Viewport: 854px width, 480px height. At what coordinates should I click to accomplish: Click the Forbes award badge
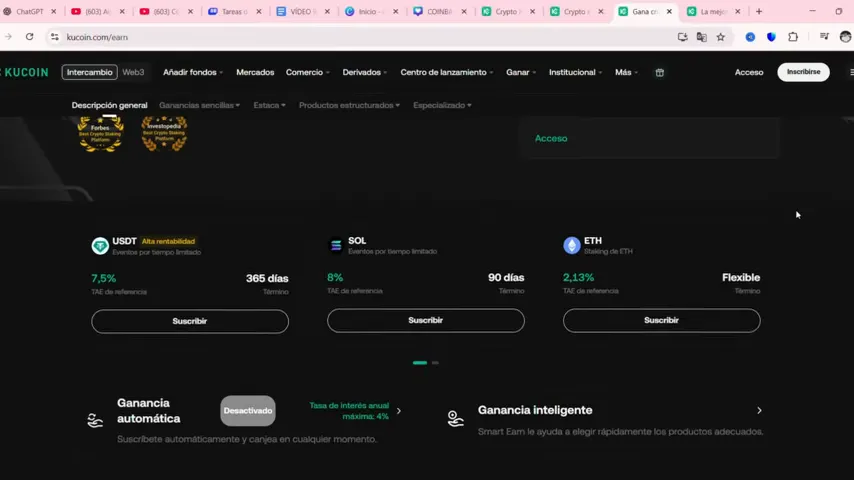(100, 133)
